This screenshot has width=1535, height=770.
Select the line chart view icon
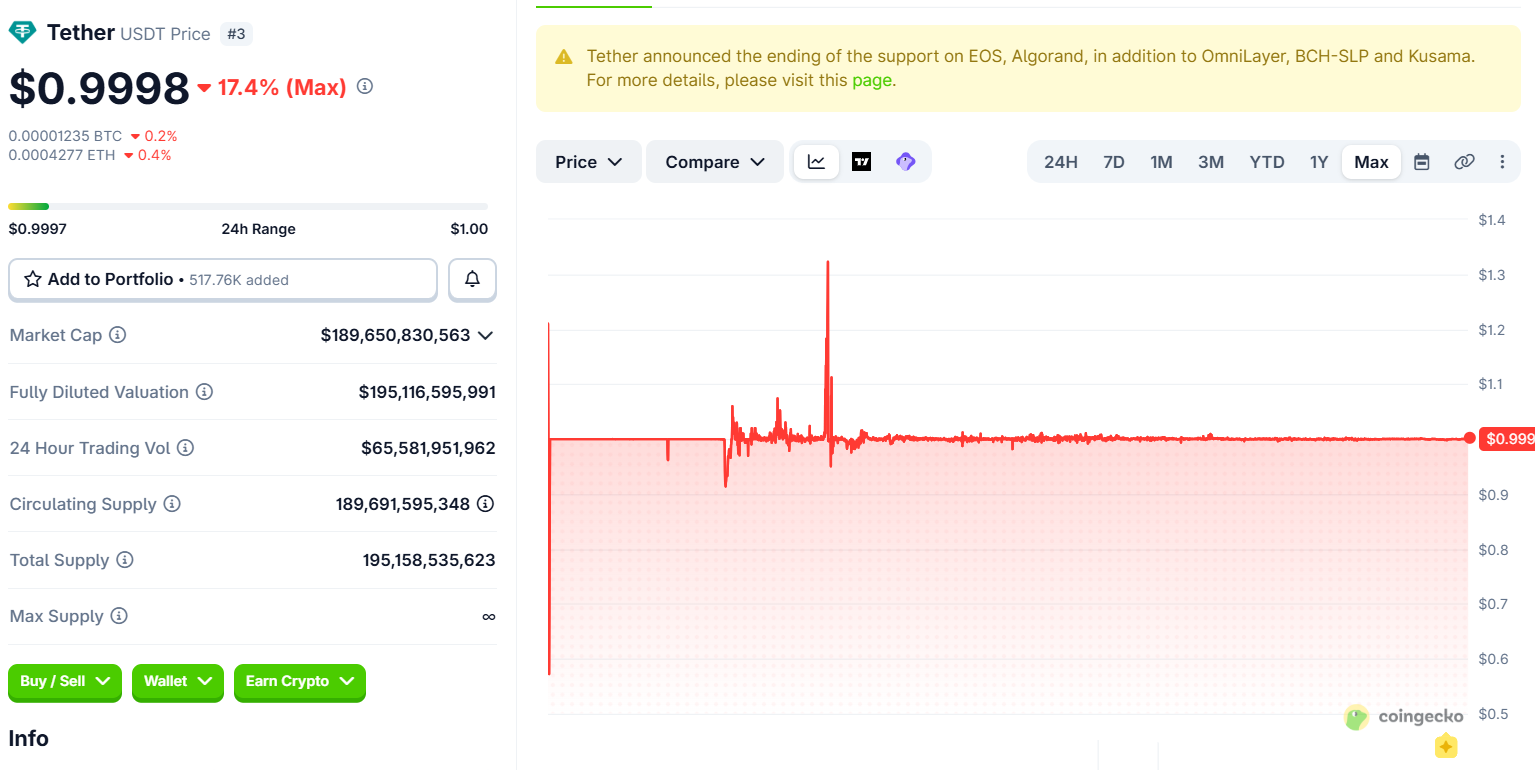(x=817, y=162)
